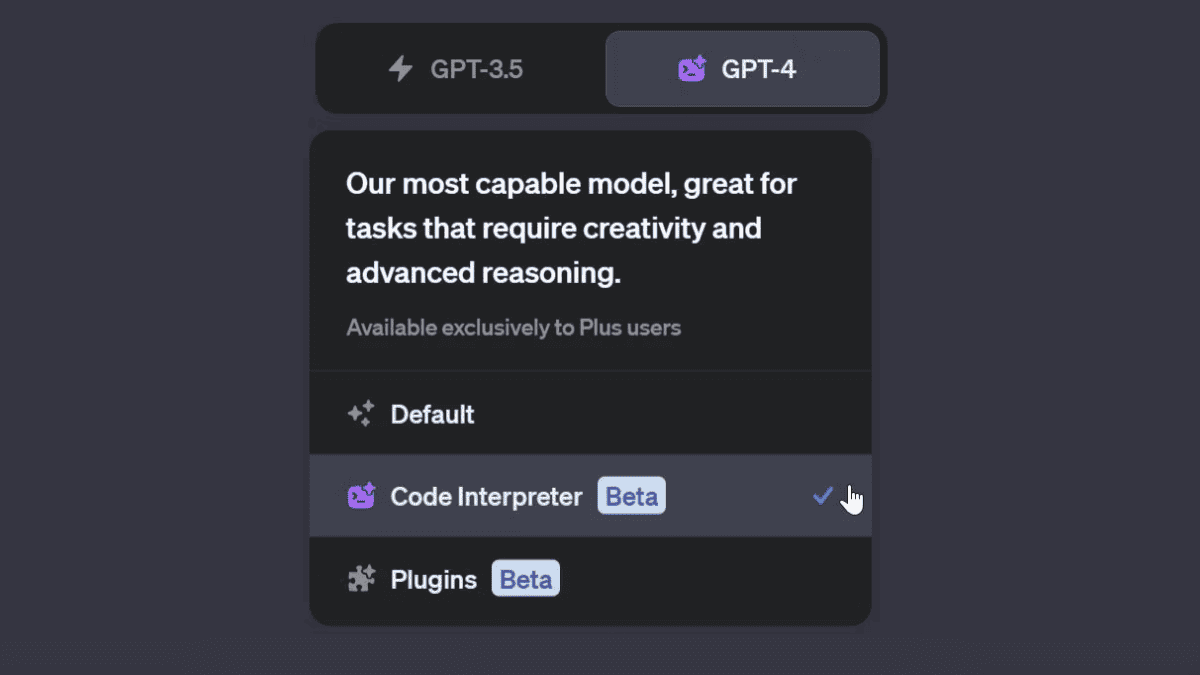Click the Code Interpreter model icon
The width and height of the screenshot is (1200, 675).
pyautogui.click(x=361, y=496)
